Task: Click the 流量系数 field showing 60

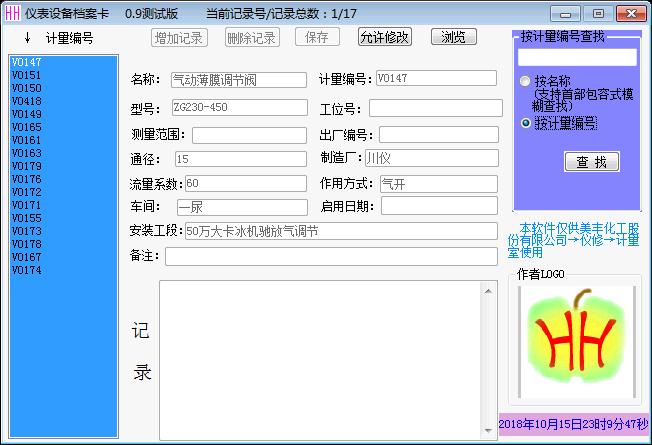Action: 246,183
